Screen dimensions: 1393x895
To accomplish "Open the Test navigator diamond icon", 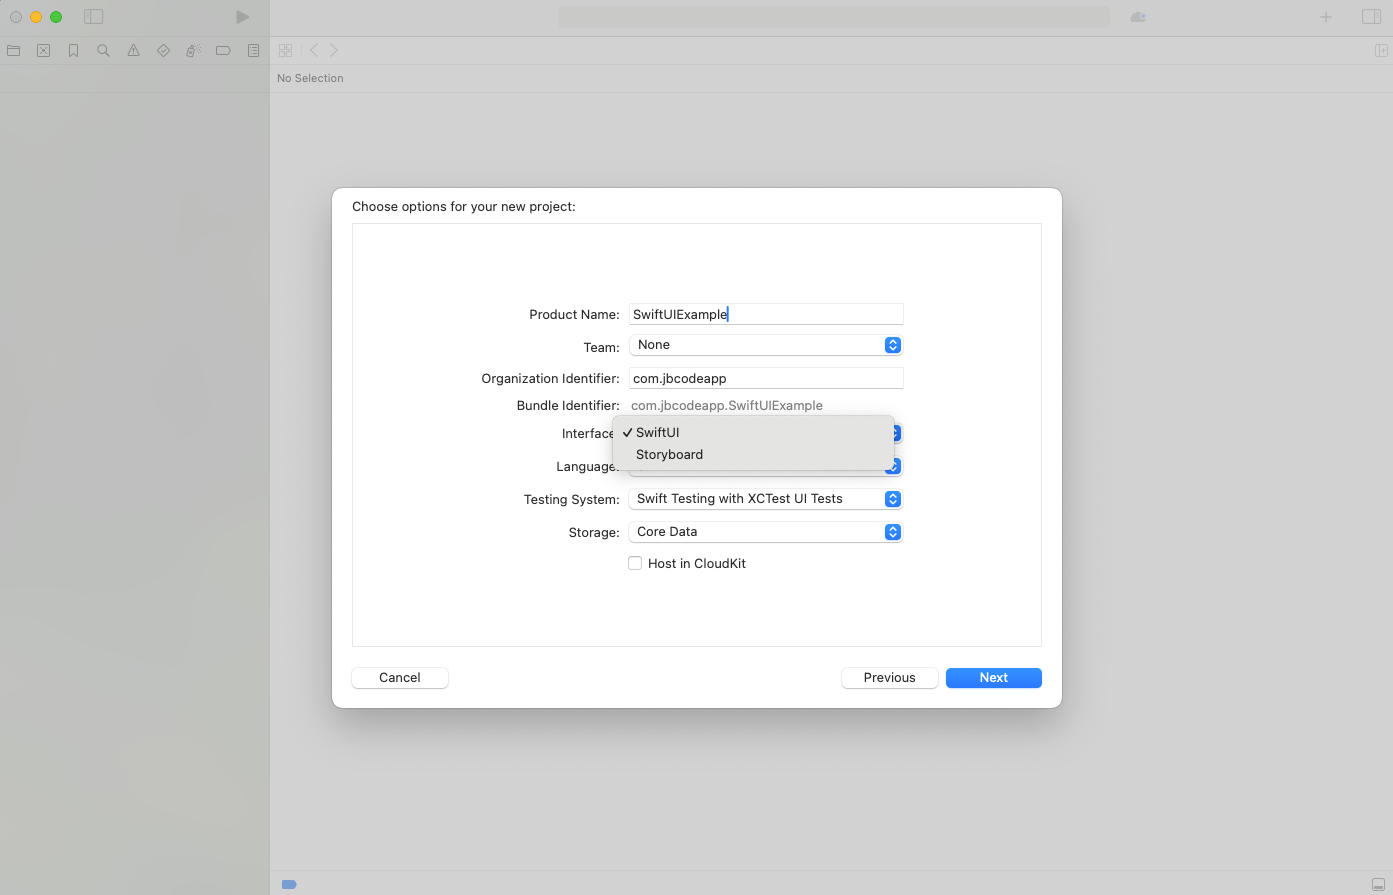I will (163, 50).
